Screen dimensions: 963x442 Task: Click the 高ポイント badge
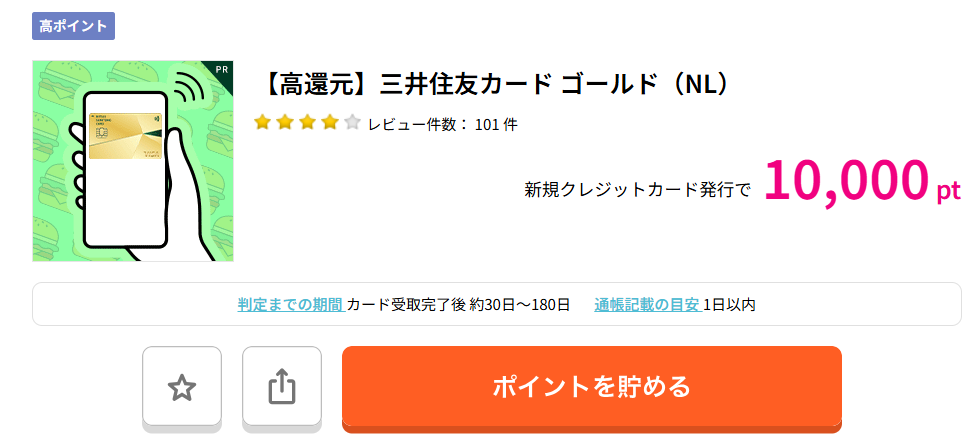pos(73,26)
